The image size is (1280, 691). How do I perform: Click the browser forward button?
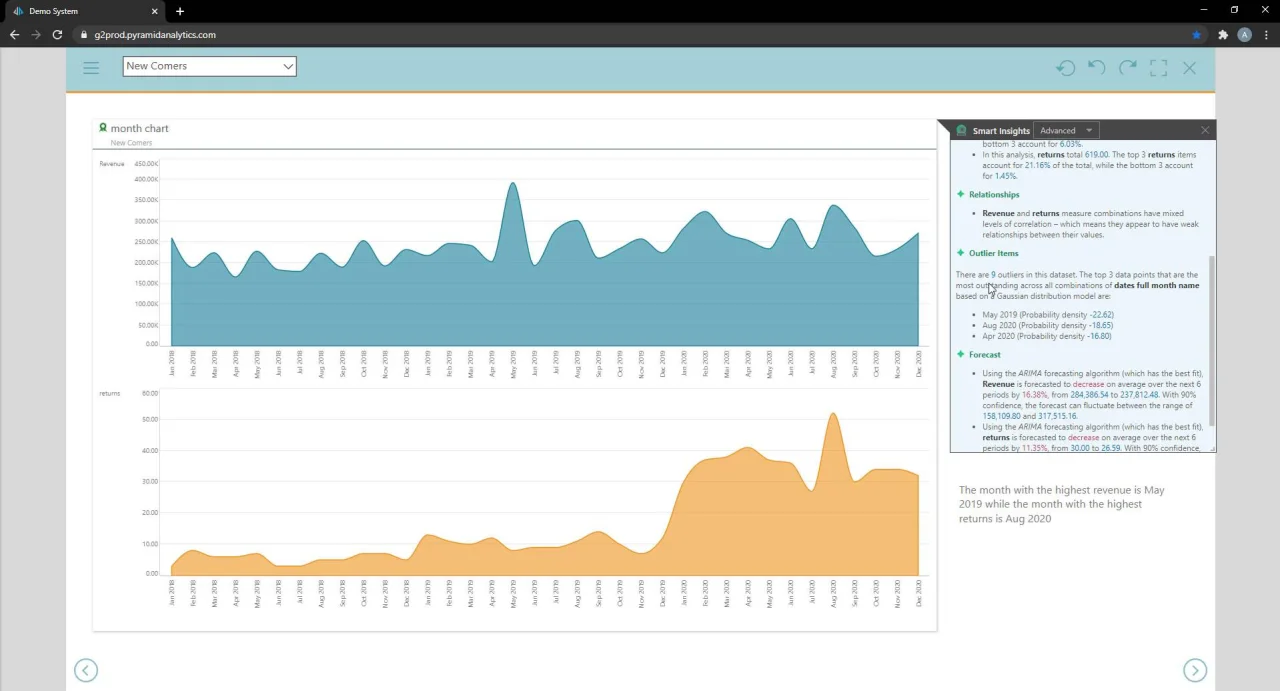pyautogui.click(x=36, y=35)
